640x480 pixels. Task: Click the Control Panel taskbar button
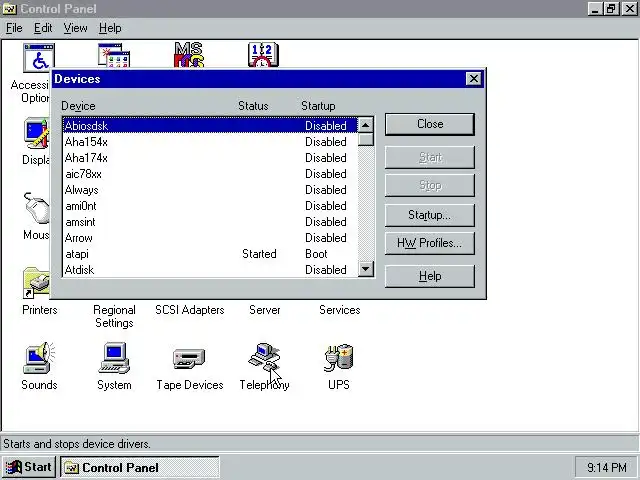[140, 467]
